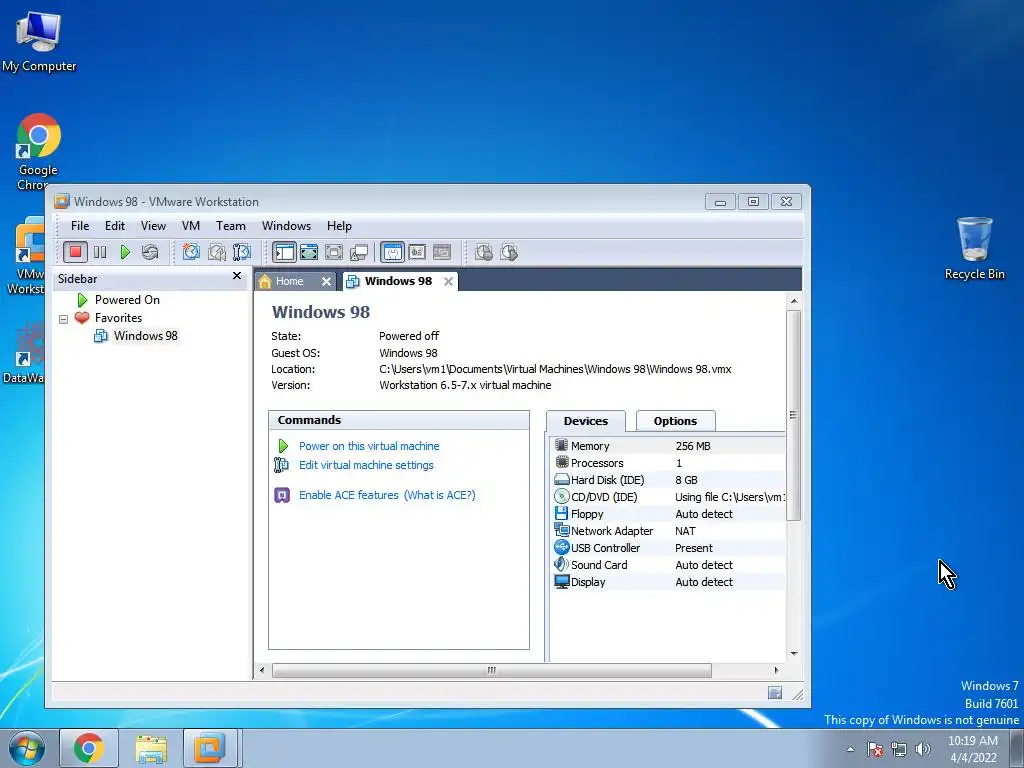Select the USB Controller device
1024x768 pixels.
[x=667, y=548]
